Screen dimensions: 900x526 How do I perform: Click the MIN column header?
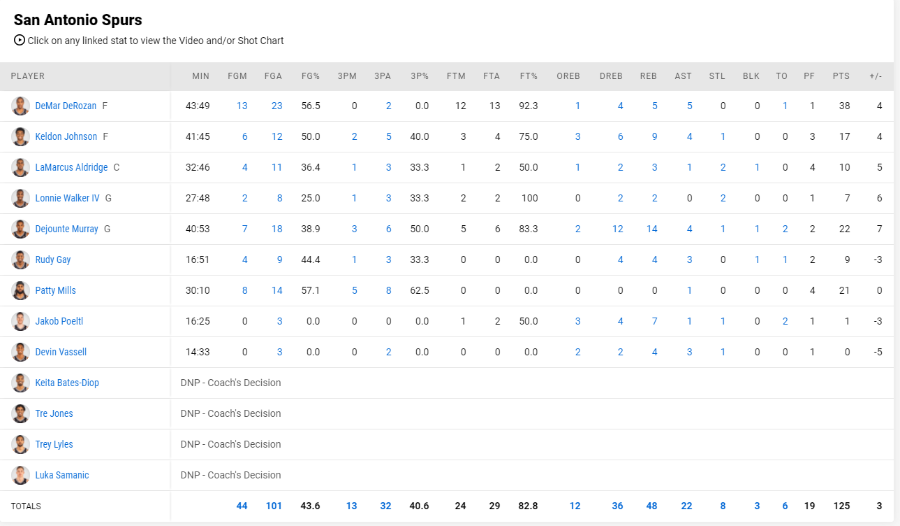click(x=201, y=76)
